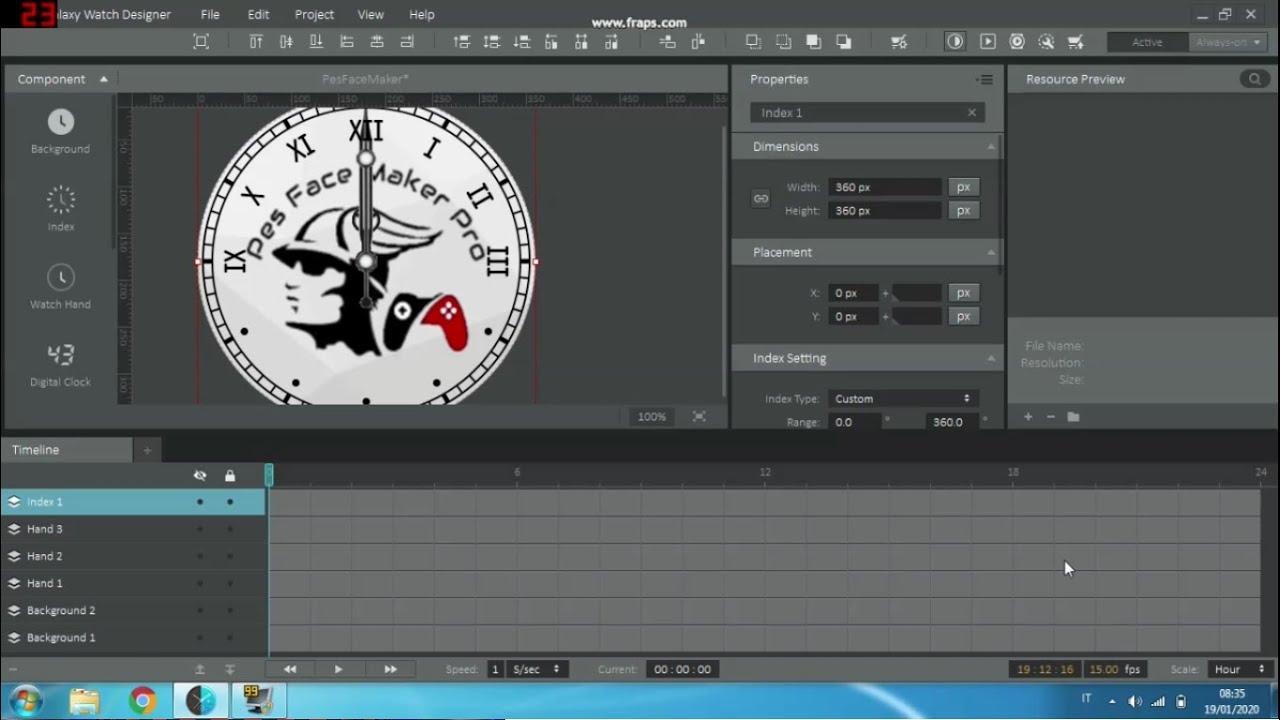Click px unit button for Width
Image resolution: width=1280 pixels, height=720 pixels.
pos(963,187)
